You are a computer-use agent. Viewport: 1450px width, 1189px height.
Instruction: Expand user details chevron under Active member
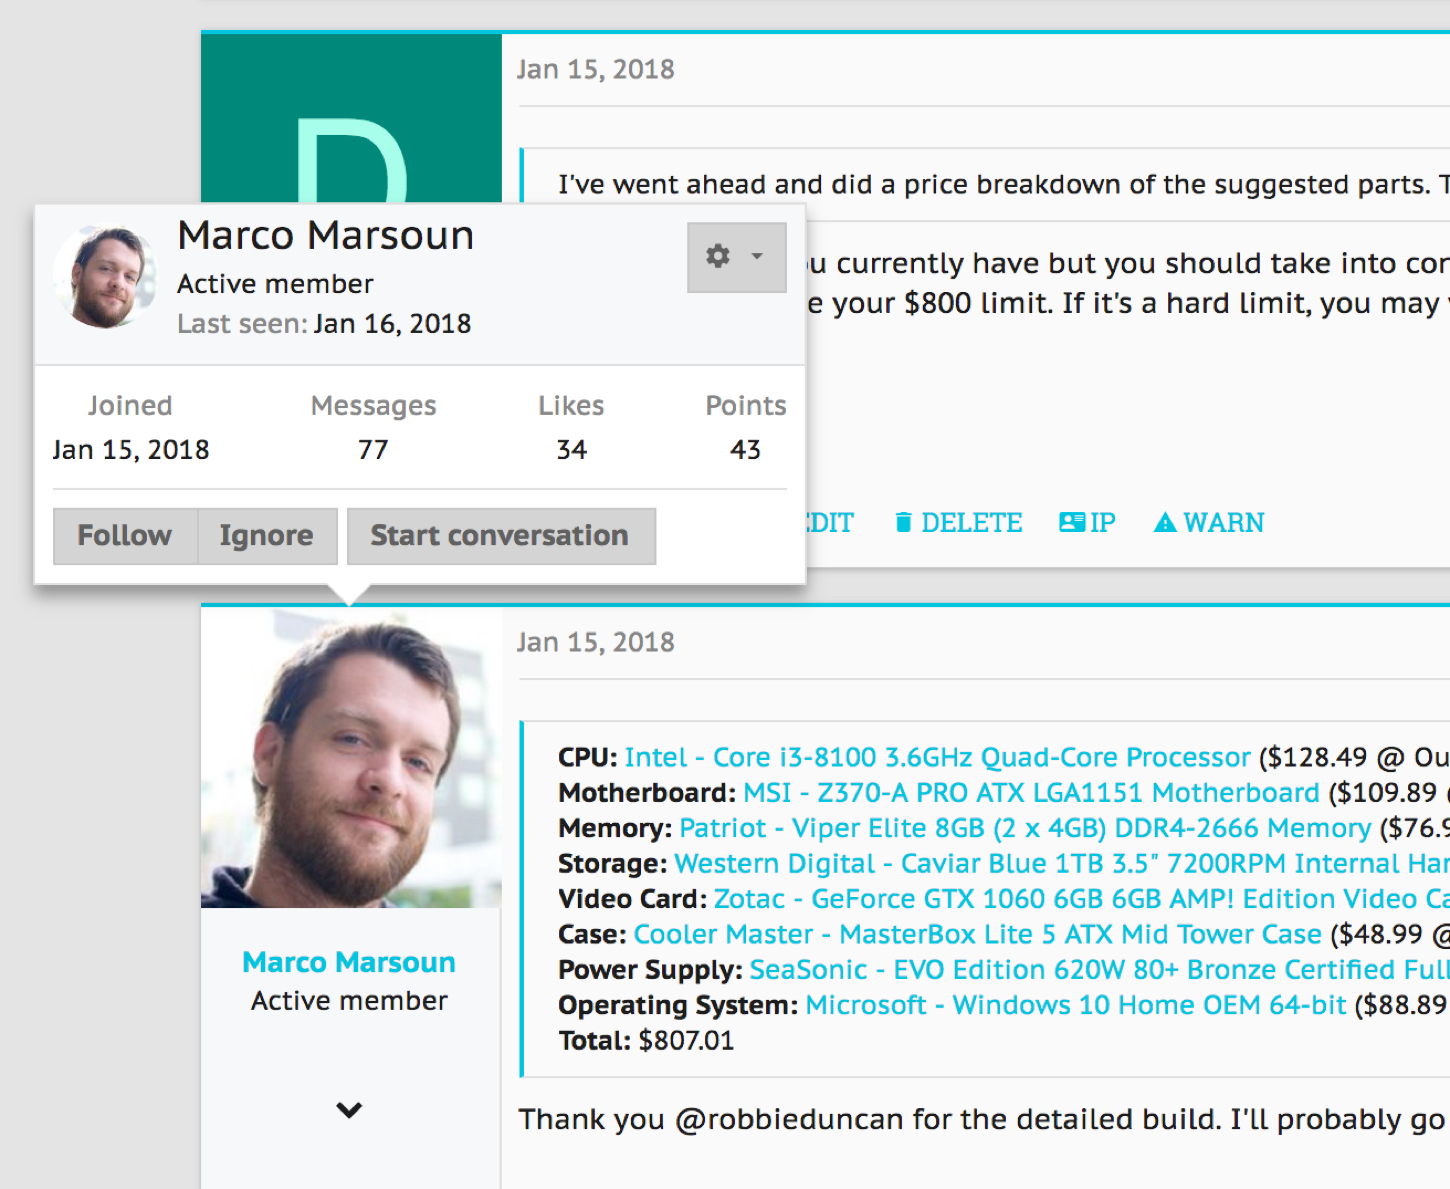349,1110
